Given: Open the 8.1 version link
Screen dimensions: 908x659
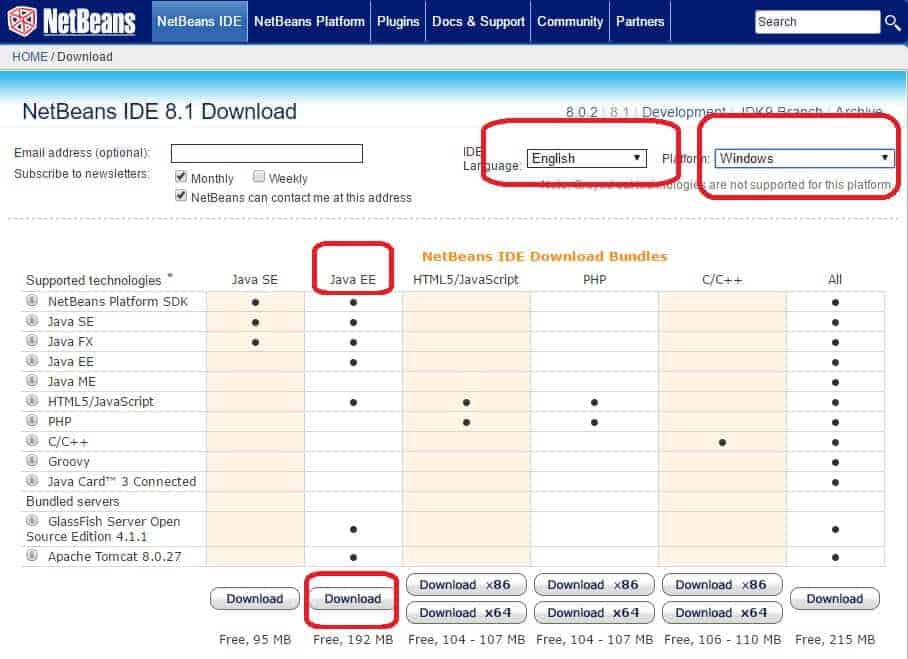Looking at the screenshot, I should [620, 112].
